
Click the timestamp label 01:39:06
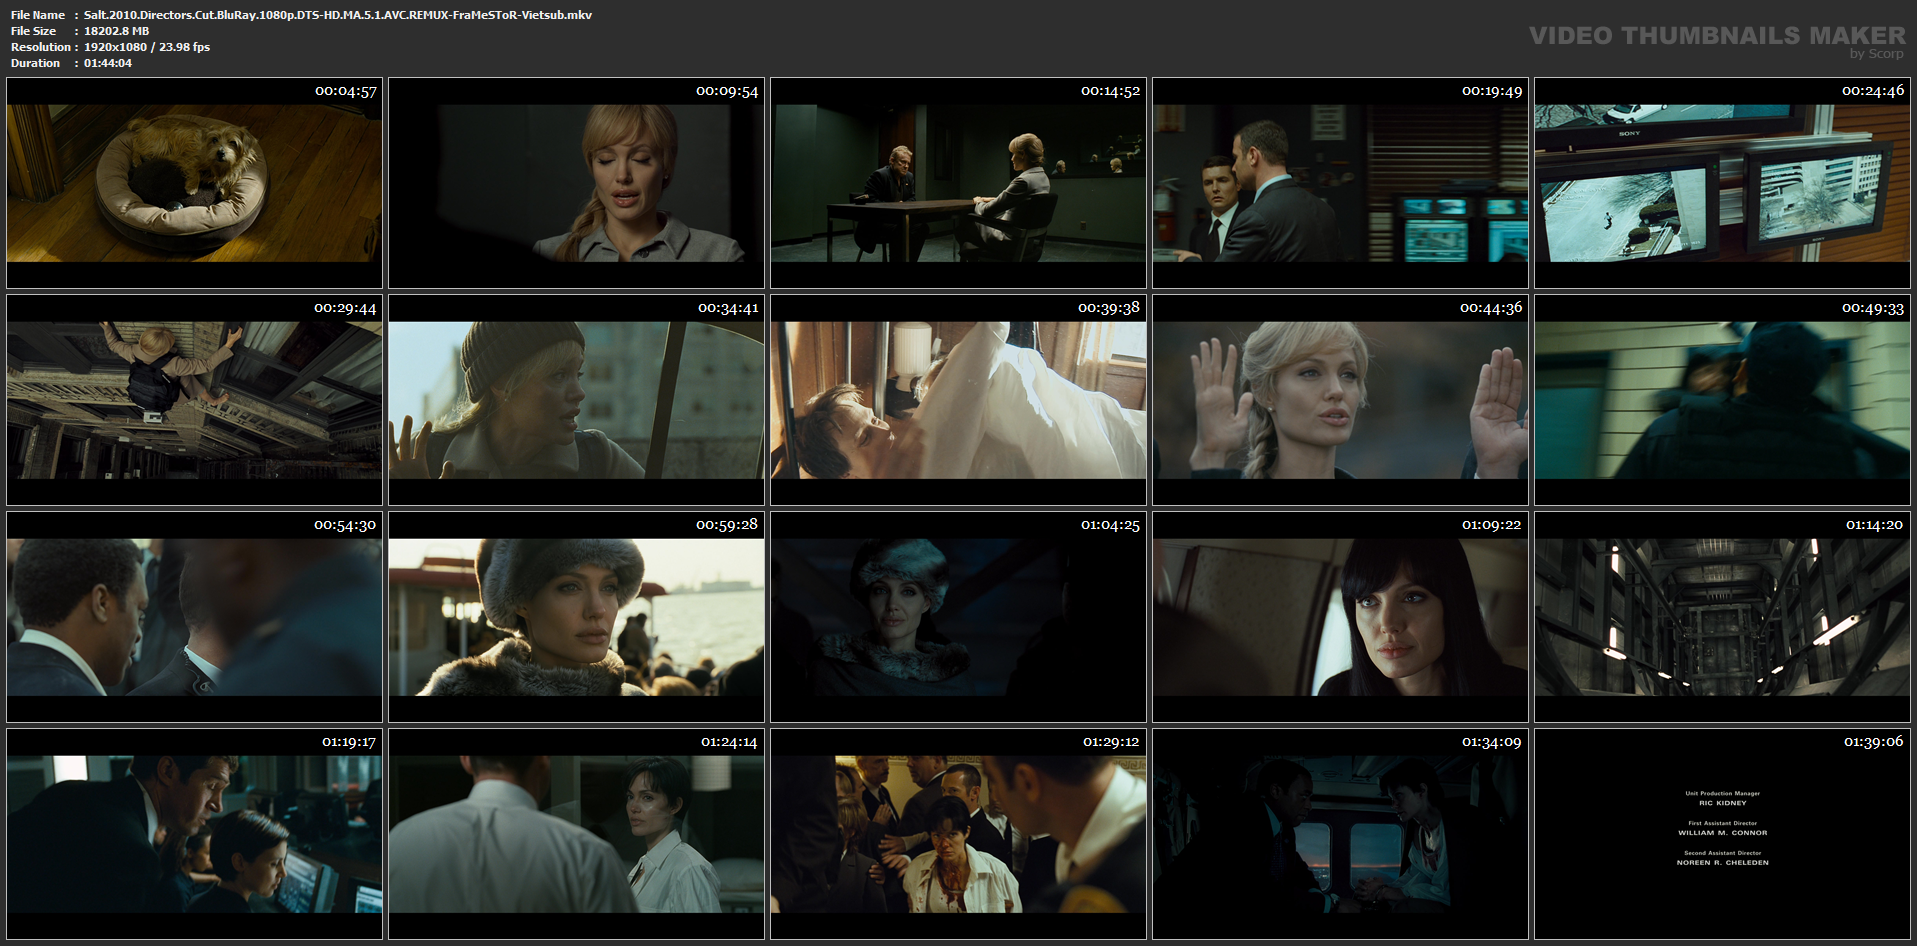coord(1874,742)
